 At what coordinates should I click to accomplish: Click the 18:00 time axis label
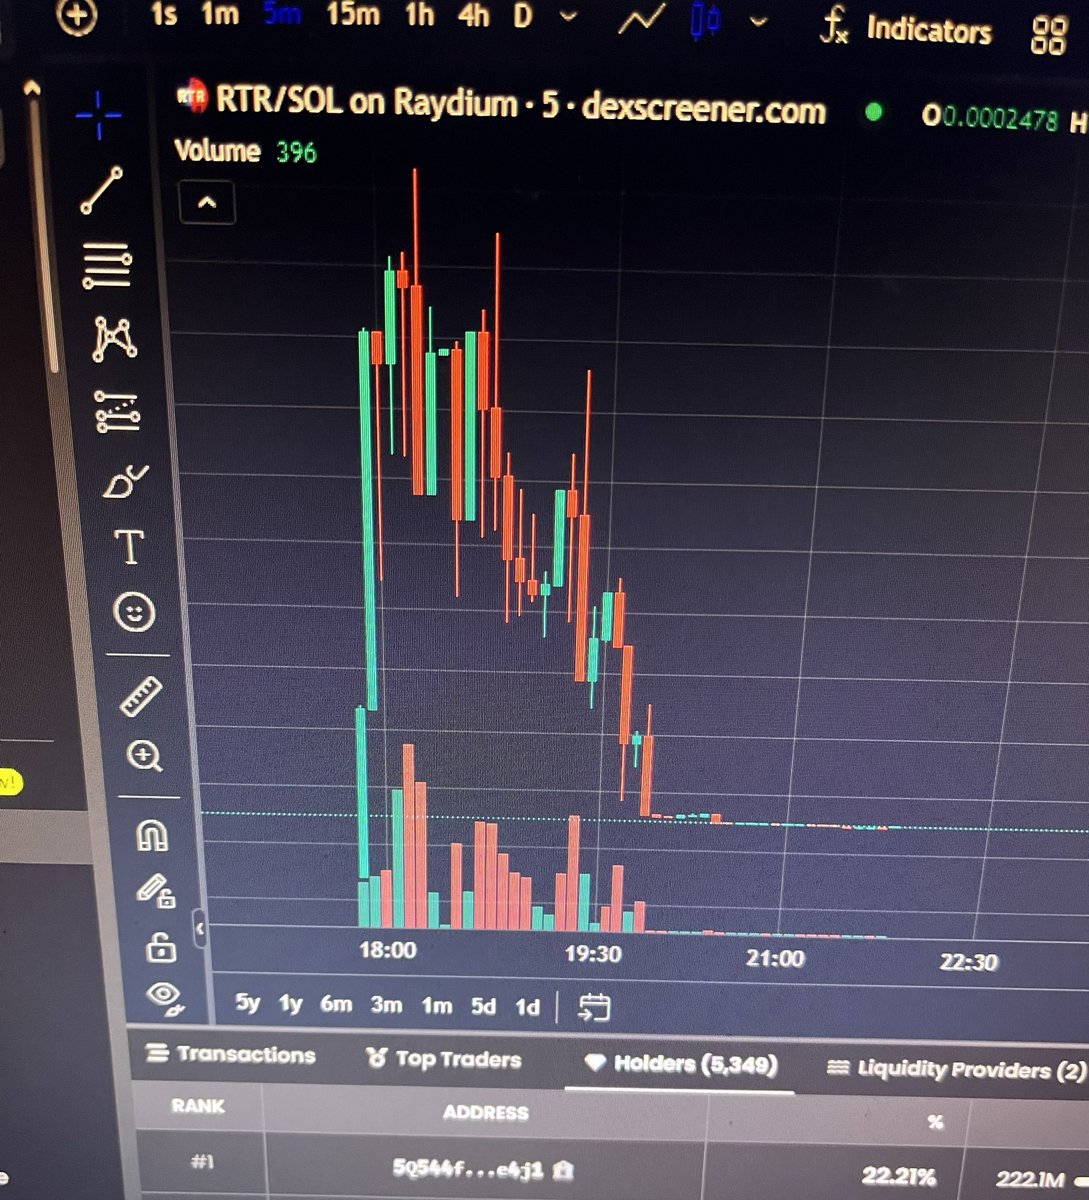(x=387, y=950)
